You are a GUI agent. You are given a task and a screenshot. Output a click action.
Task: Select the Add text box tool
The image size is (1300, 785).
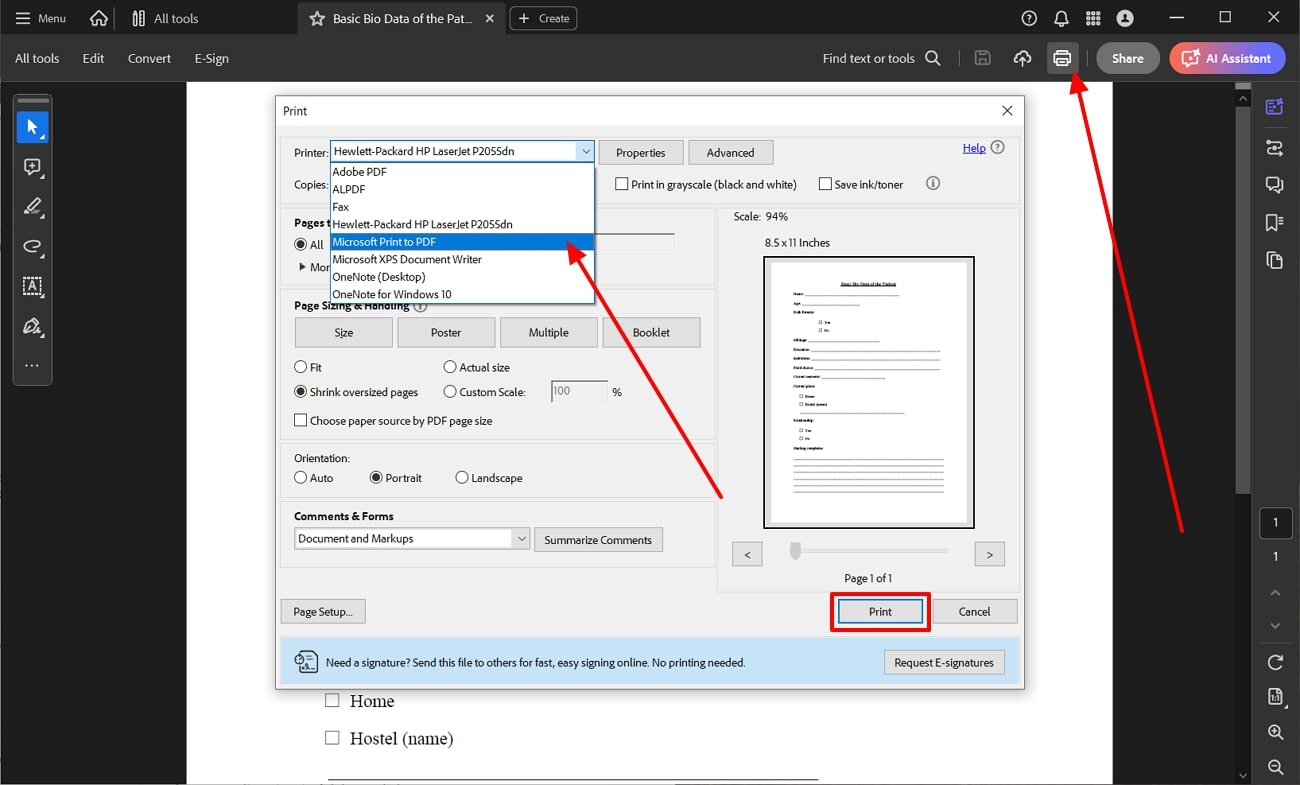click(x=32, y=286)
